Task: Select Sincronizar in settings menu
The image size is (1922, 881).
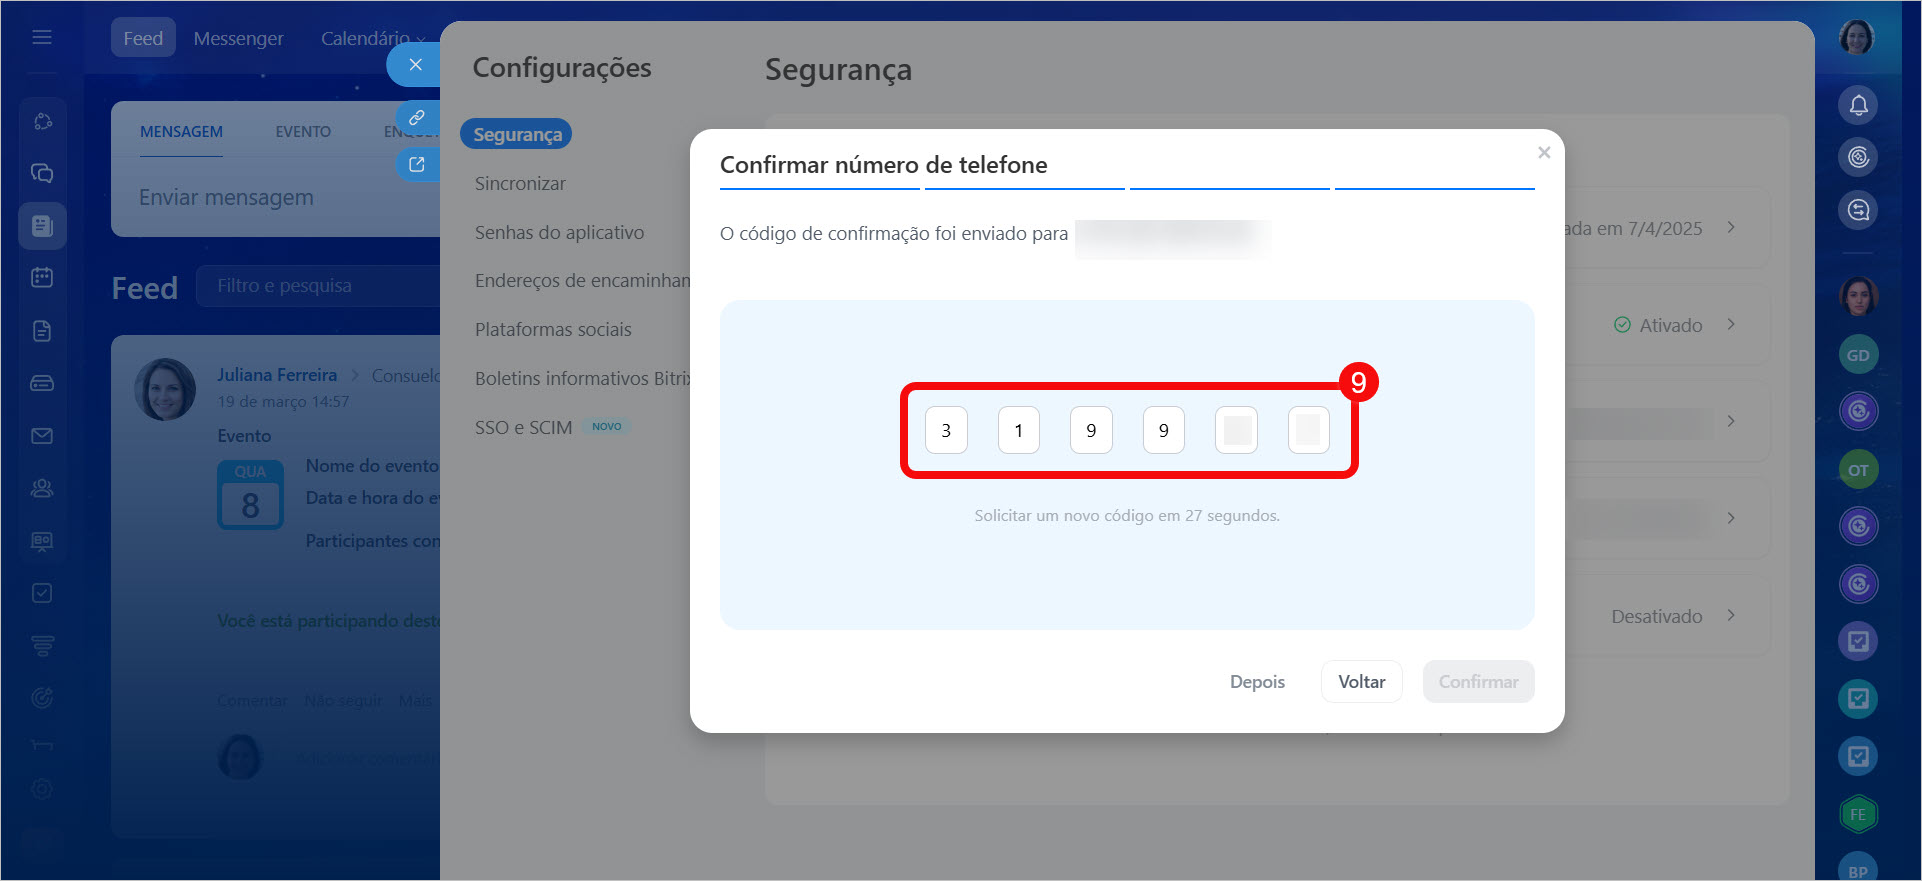Action: tap(520, 184)
